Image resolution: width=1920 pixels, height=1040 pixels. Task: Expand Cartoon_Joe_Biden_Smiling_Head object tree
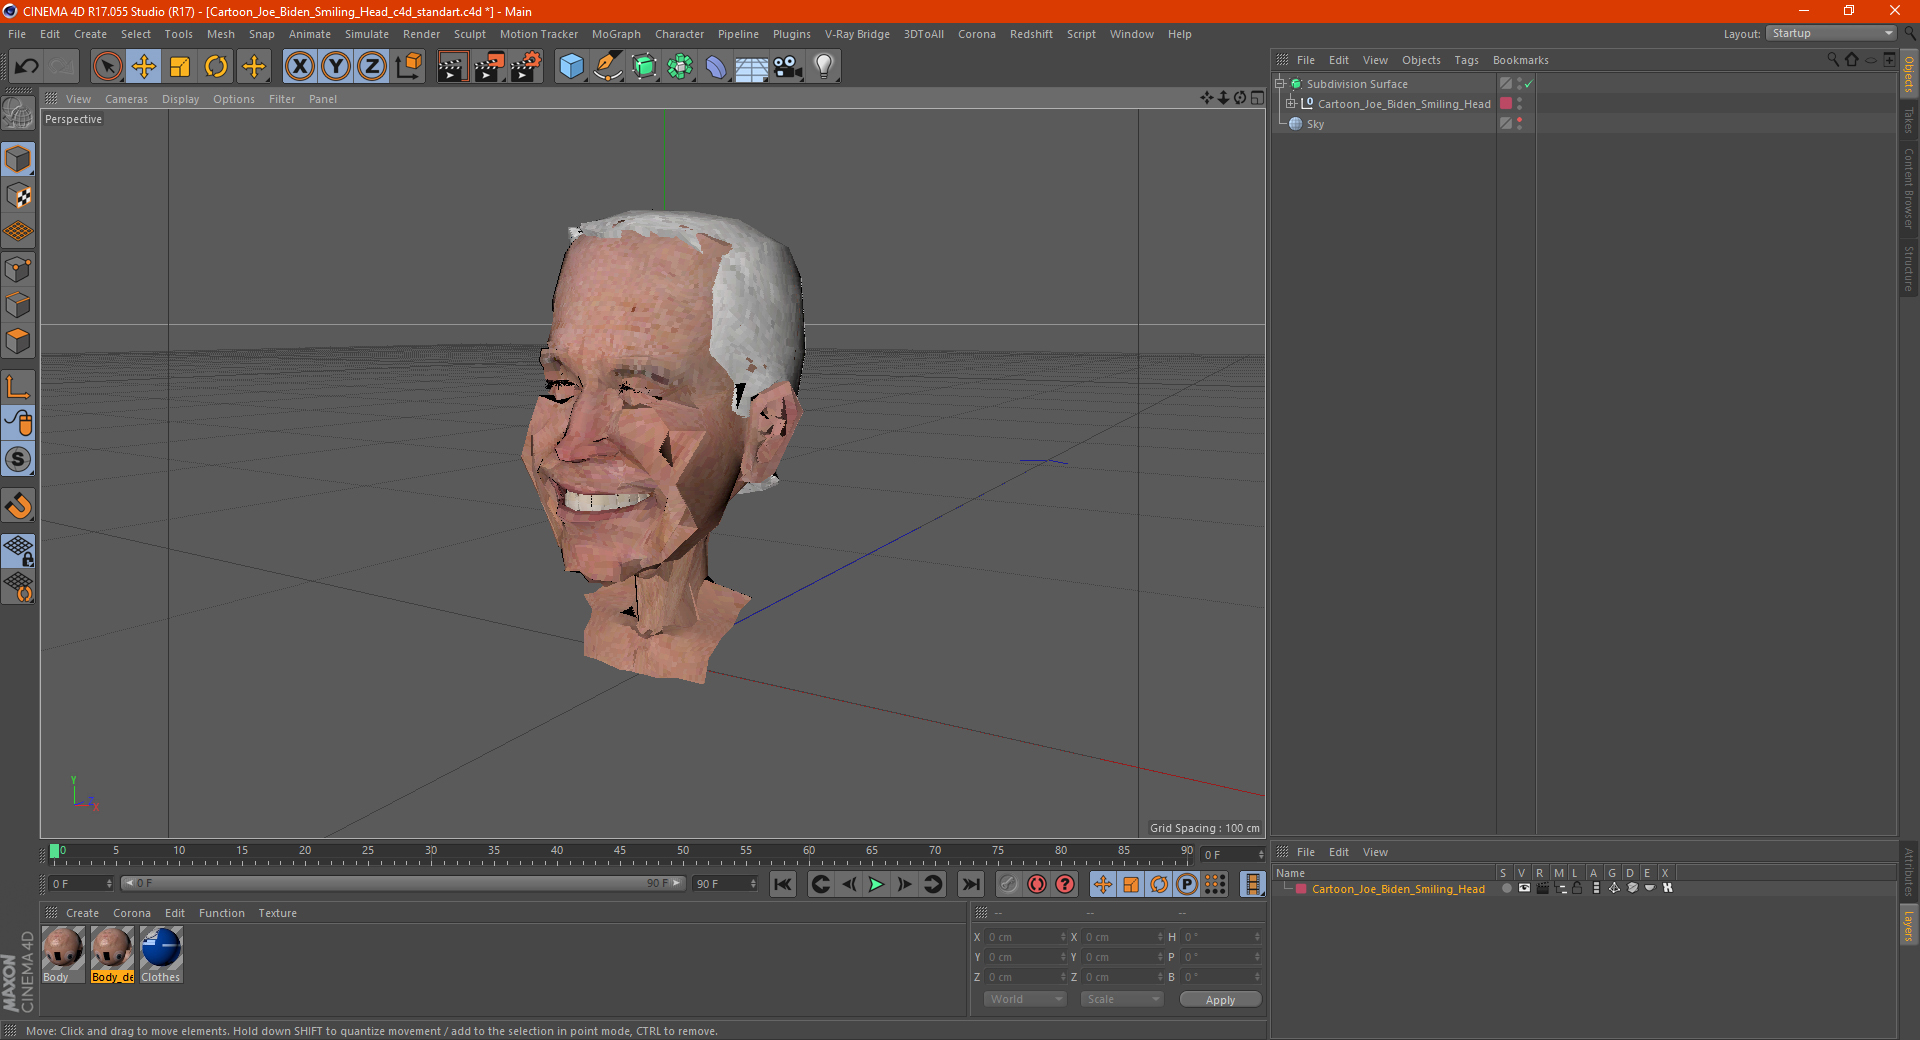click(x=1291, y=103)
